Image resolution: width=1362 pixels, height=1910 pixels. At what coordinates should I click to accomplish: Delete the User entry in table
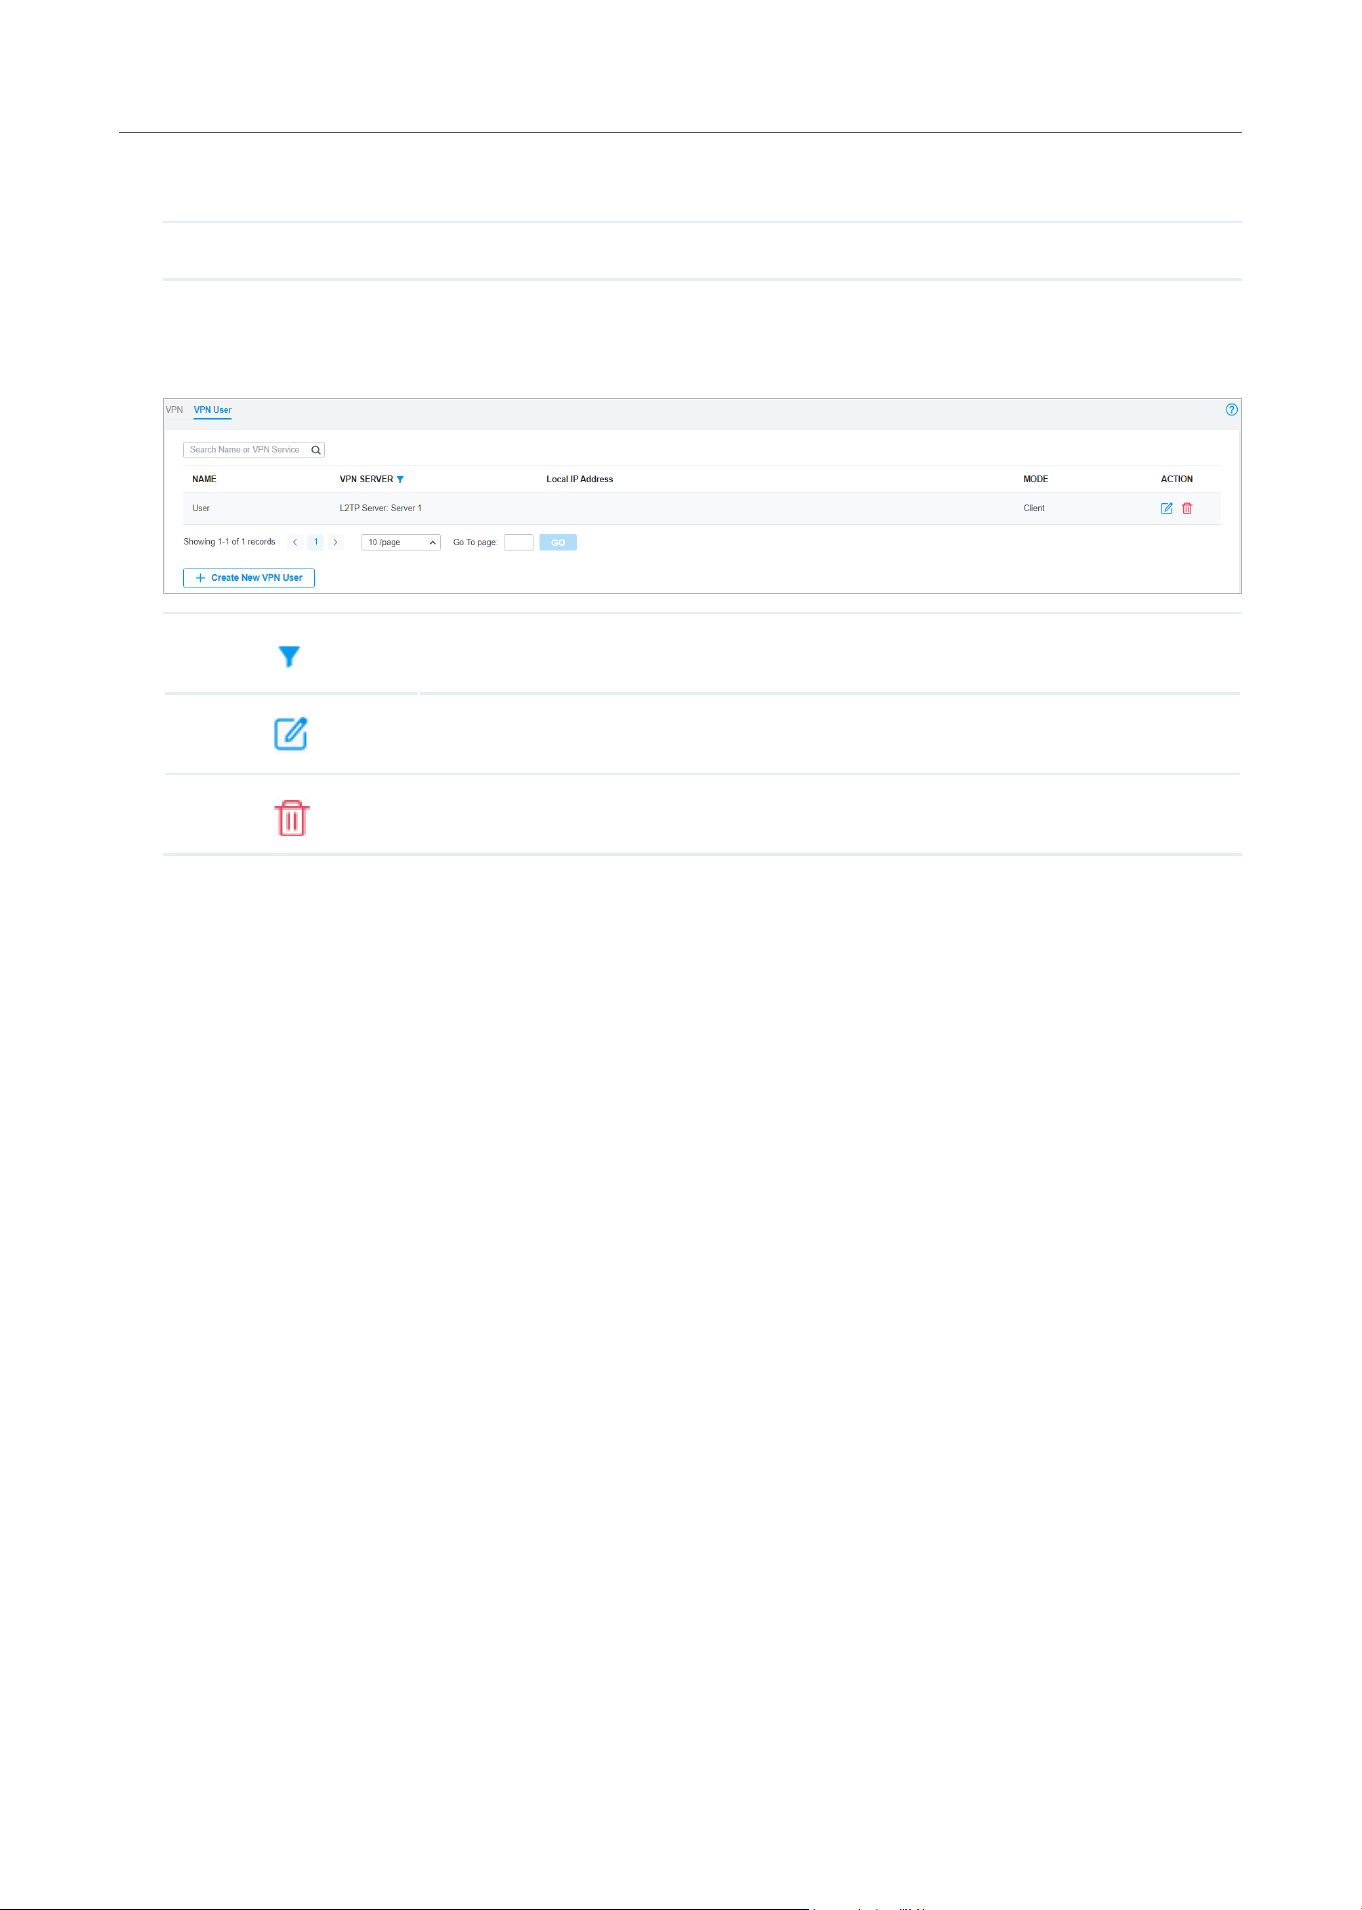pyautogui.click(x=1187, y=508)
